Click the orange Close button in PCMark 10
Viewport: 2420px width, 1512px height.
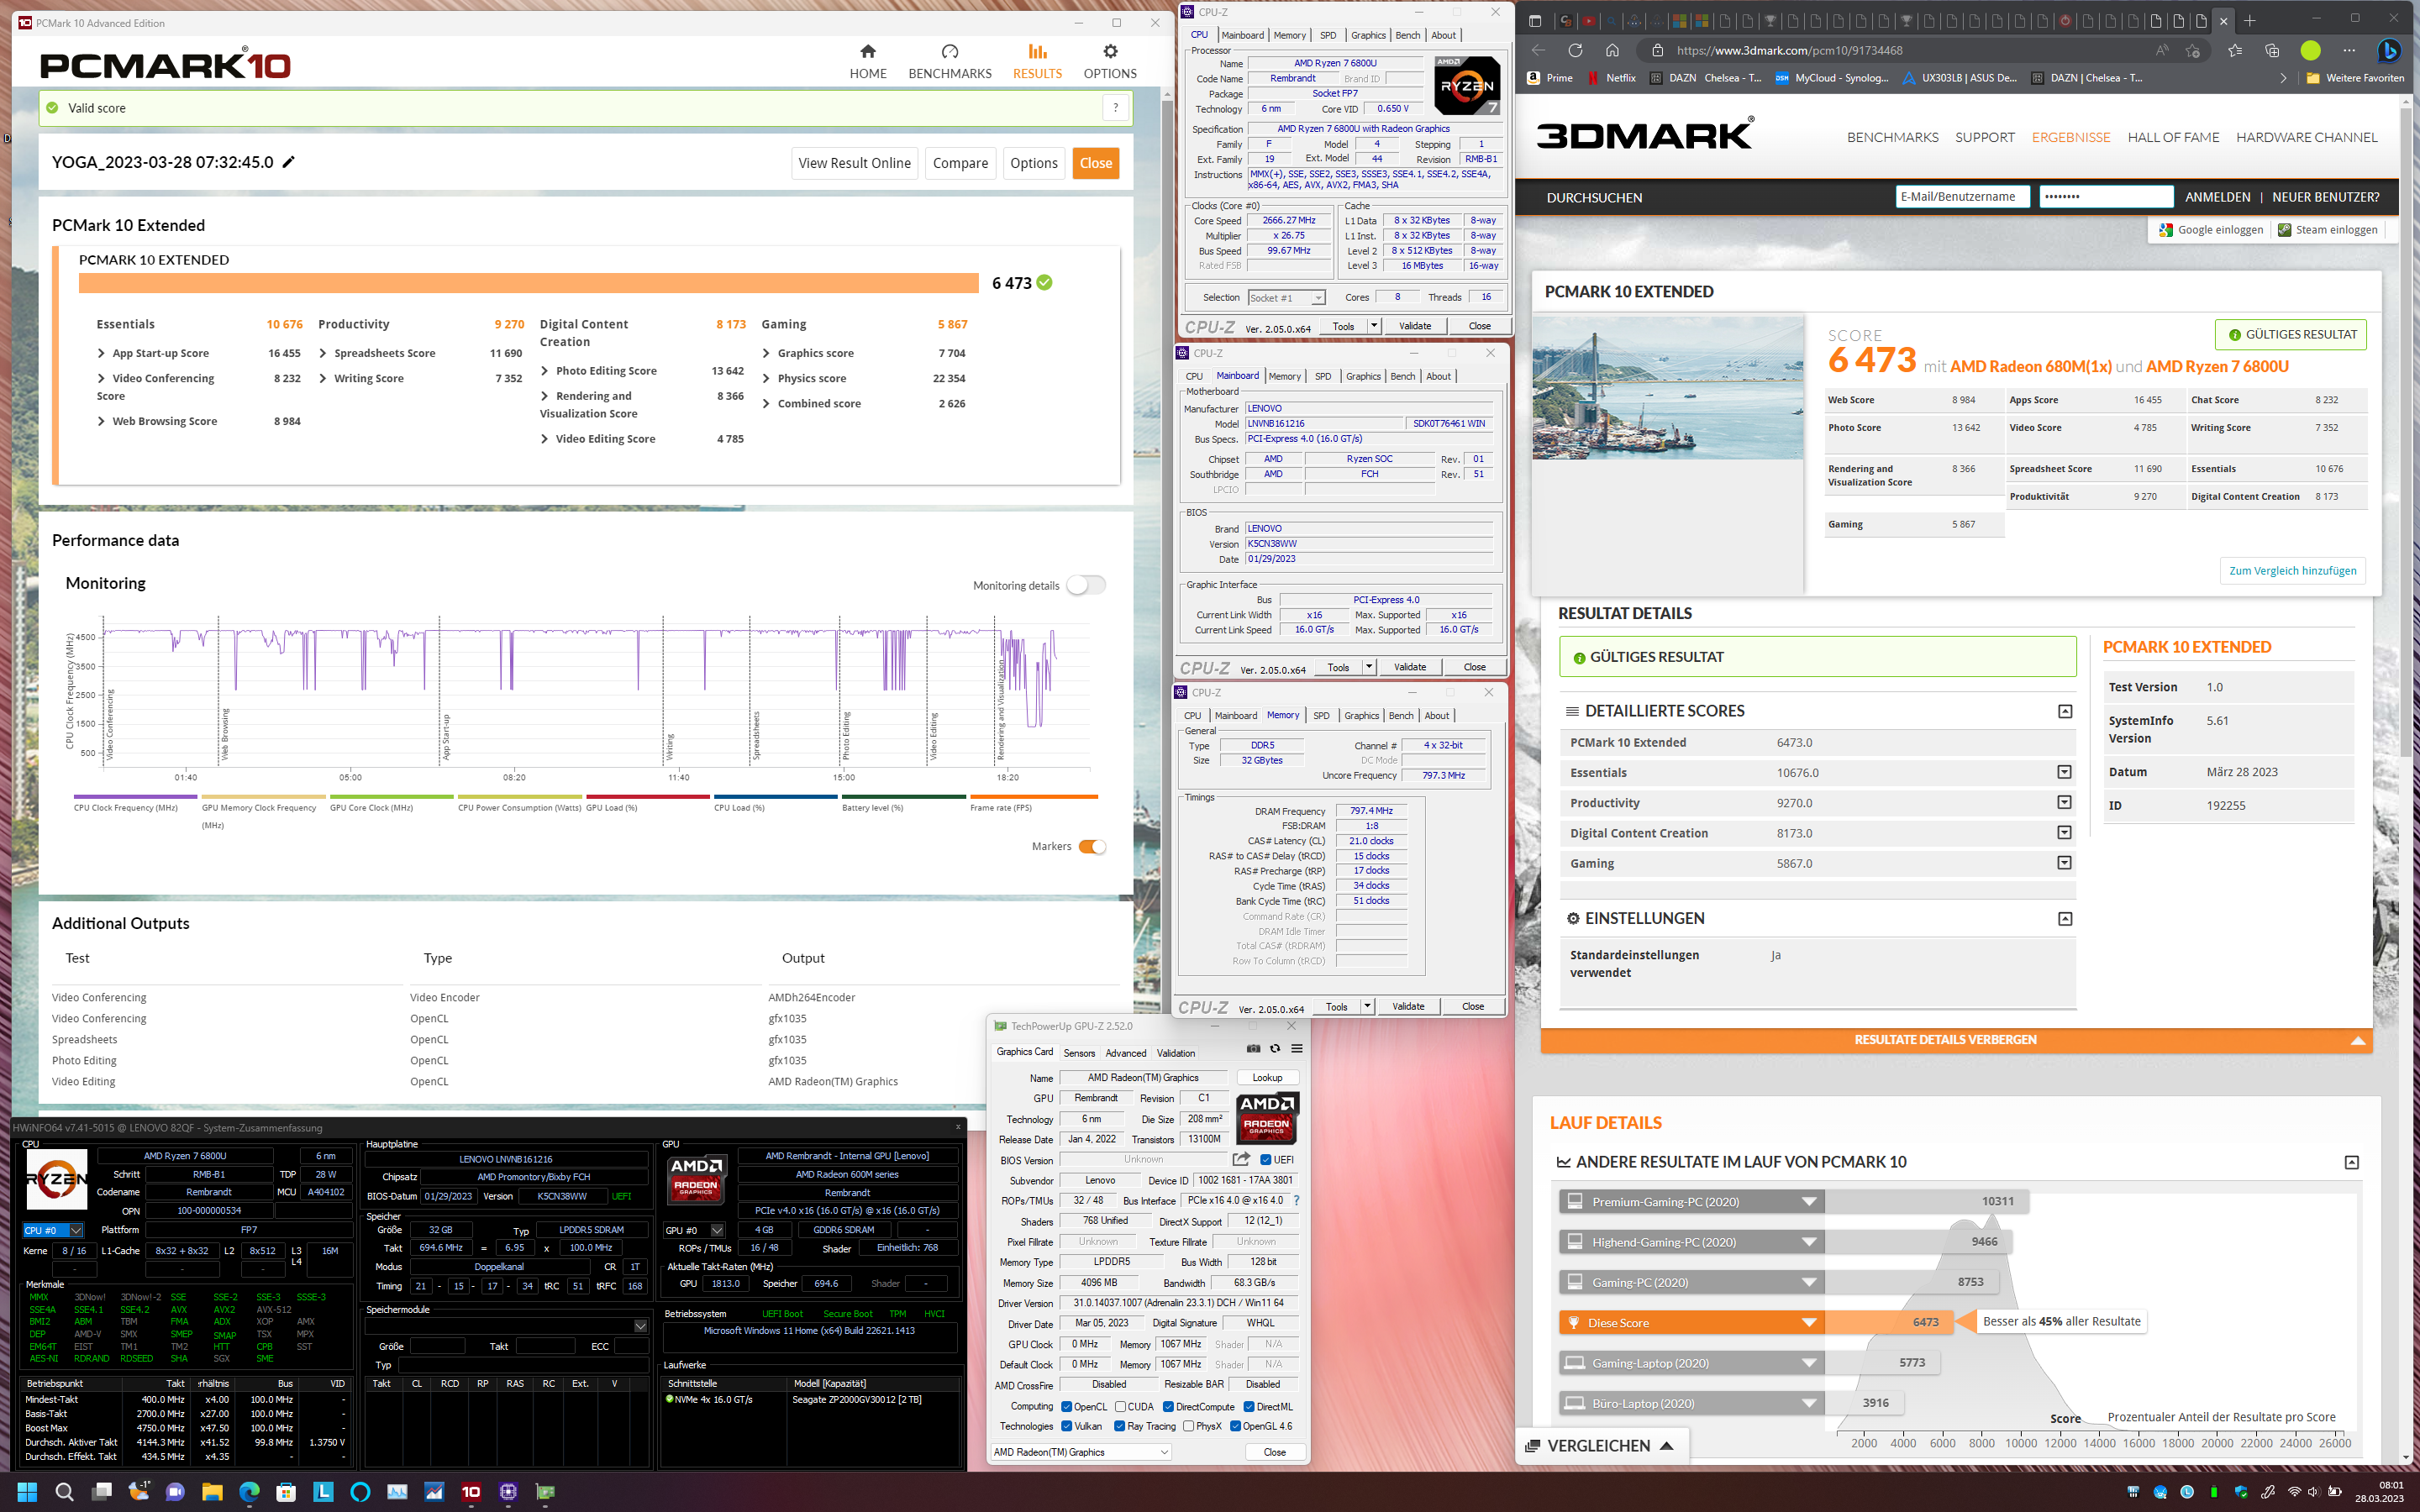1095,163
